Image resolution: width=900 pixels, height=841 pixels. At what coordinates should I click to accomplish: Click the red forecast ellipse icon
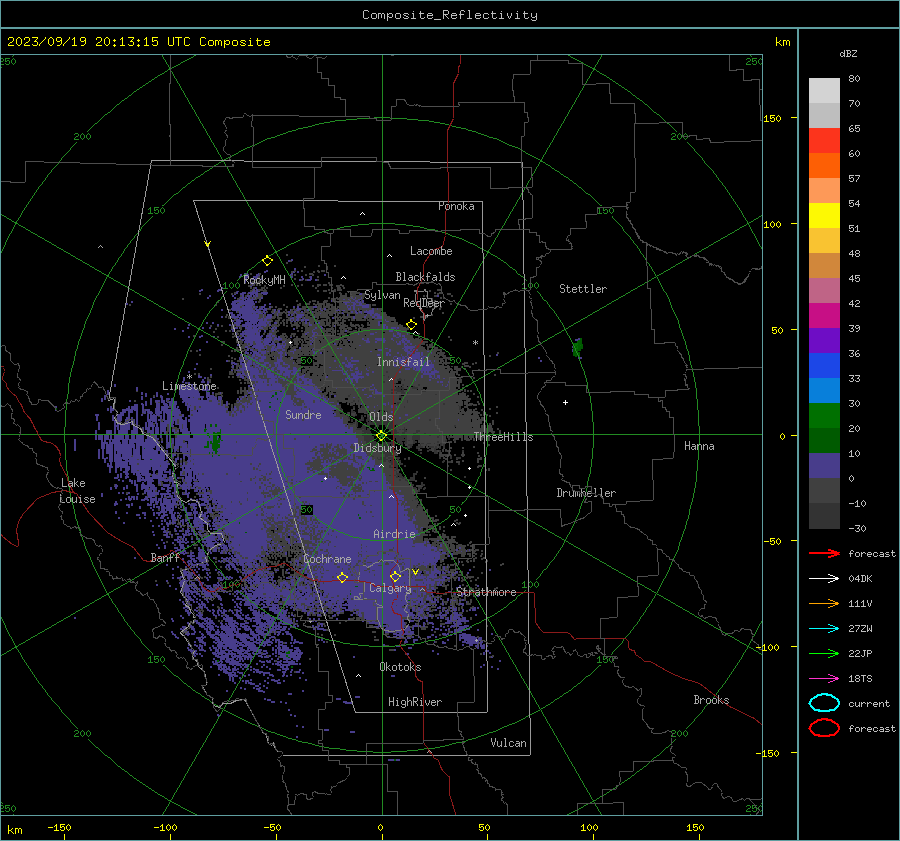(x=824, y=728)
